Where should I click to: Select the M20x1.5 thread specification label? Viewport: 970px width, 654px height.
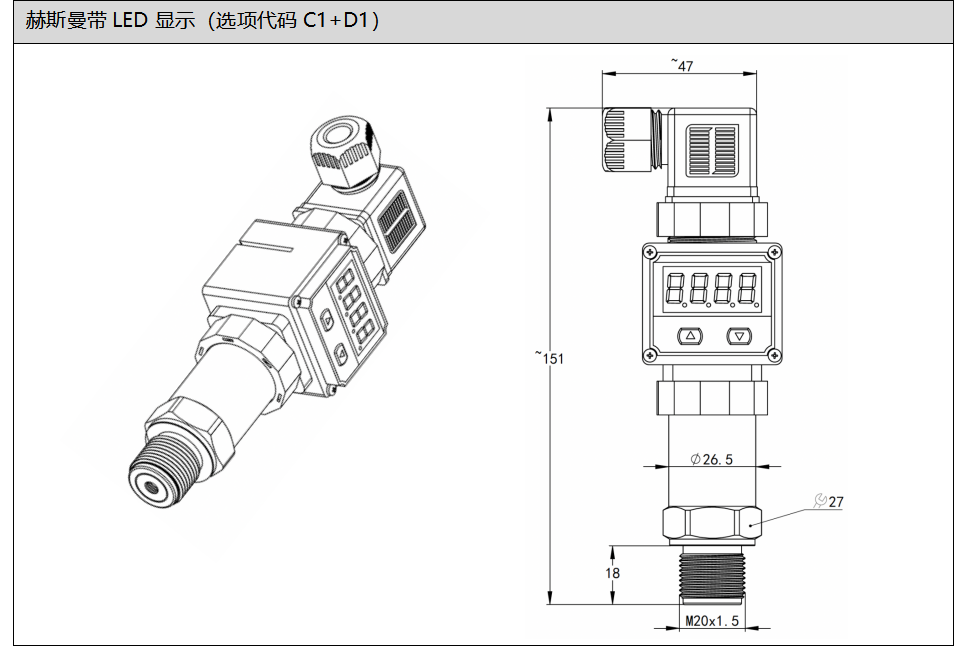tap(711, 621)
